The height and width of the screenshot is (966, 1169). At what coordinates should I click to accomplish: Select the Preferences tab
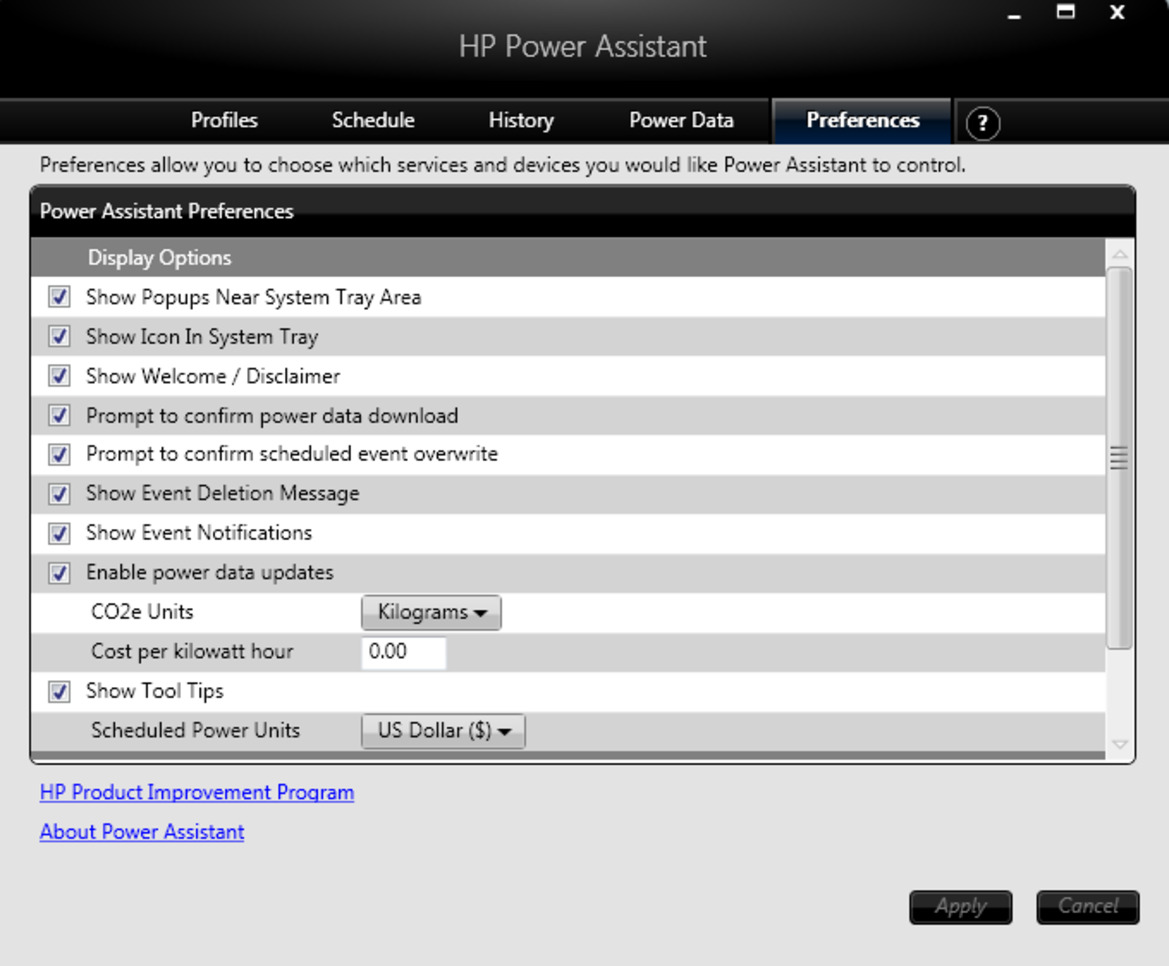[x=863, y=121]
